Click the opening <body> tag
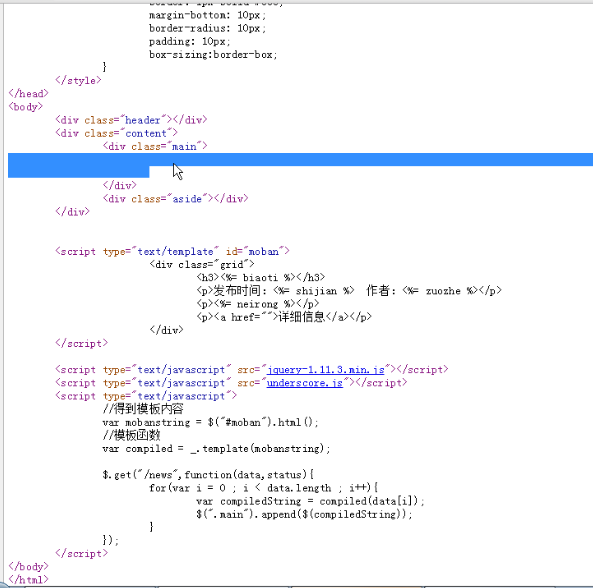The width and height of the screenshot is (593, 588). 25,107
